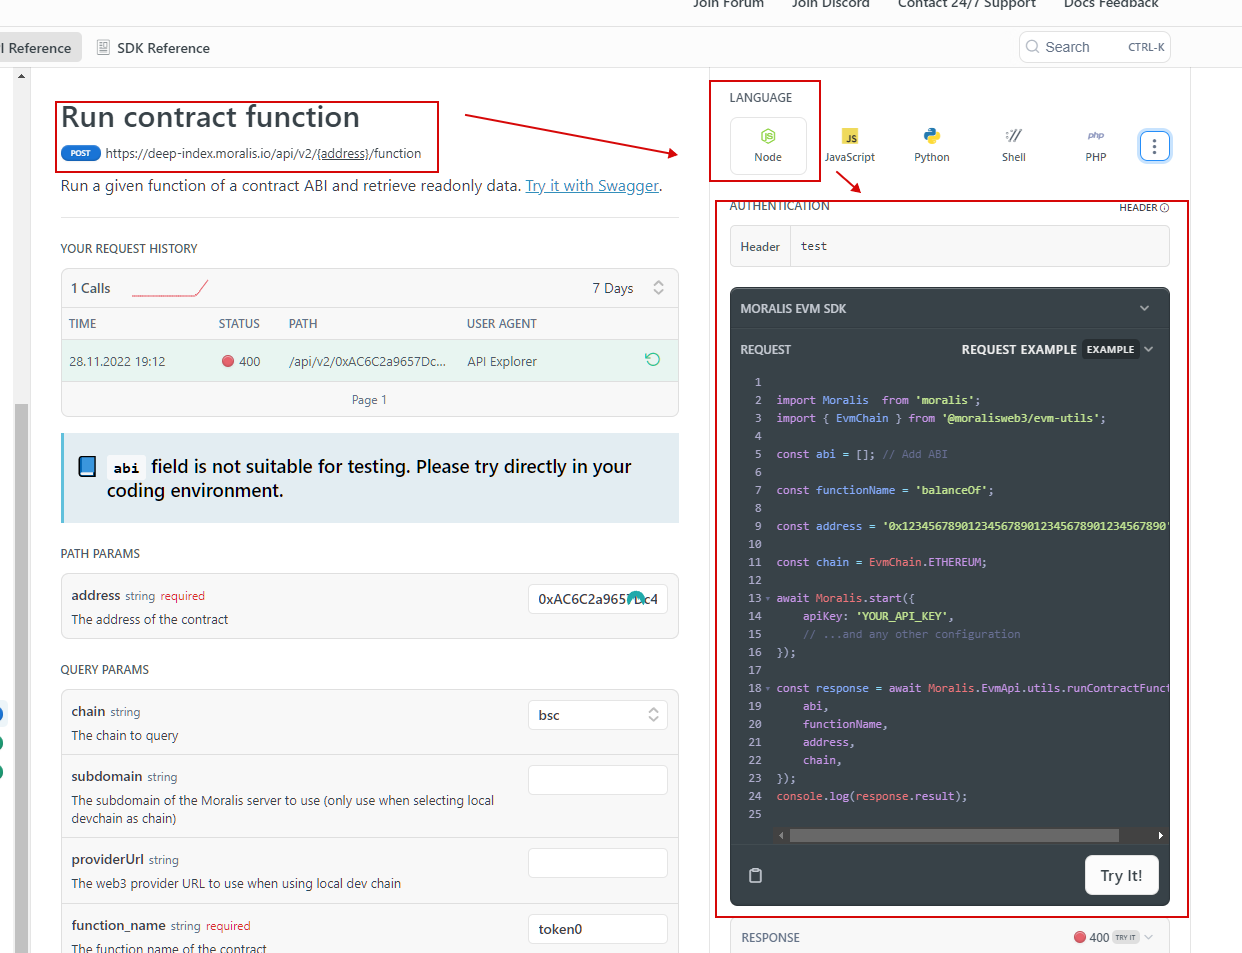Image resolution: width=1242 pixels, height=953 pixels.
Task: Open Docs Feedback link
Action: point(1111,4)
